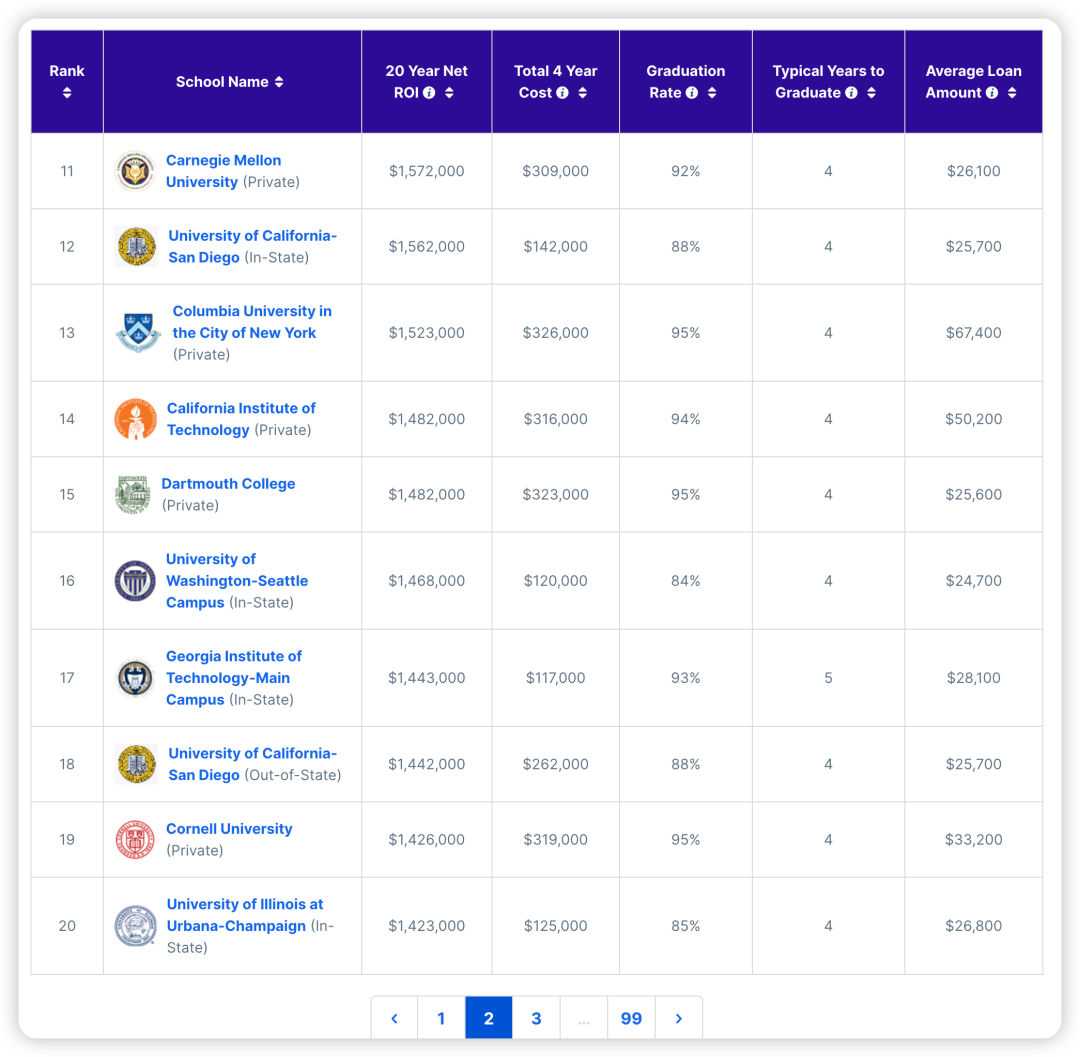Click the $117,000 cost value
Viewport: 1080px width, 1057px height.
(556, 678)
